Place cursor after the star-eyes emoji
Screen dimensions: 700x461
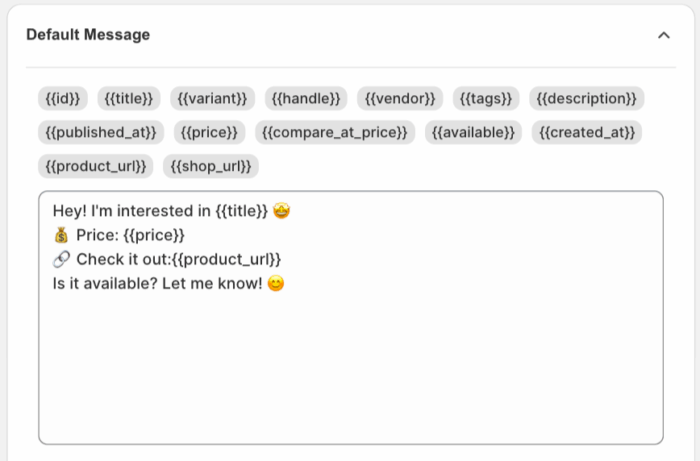coord(291,212)
